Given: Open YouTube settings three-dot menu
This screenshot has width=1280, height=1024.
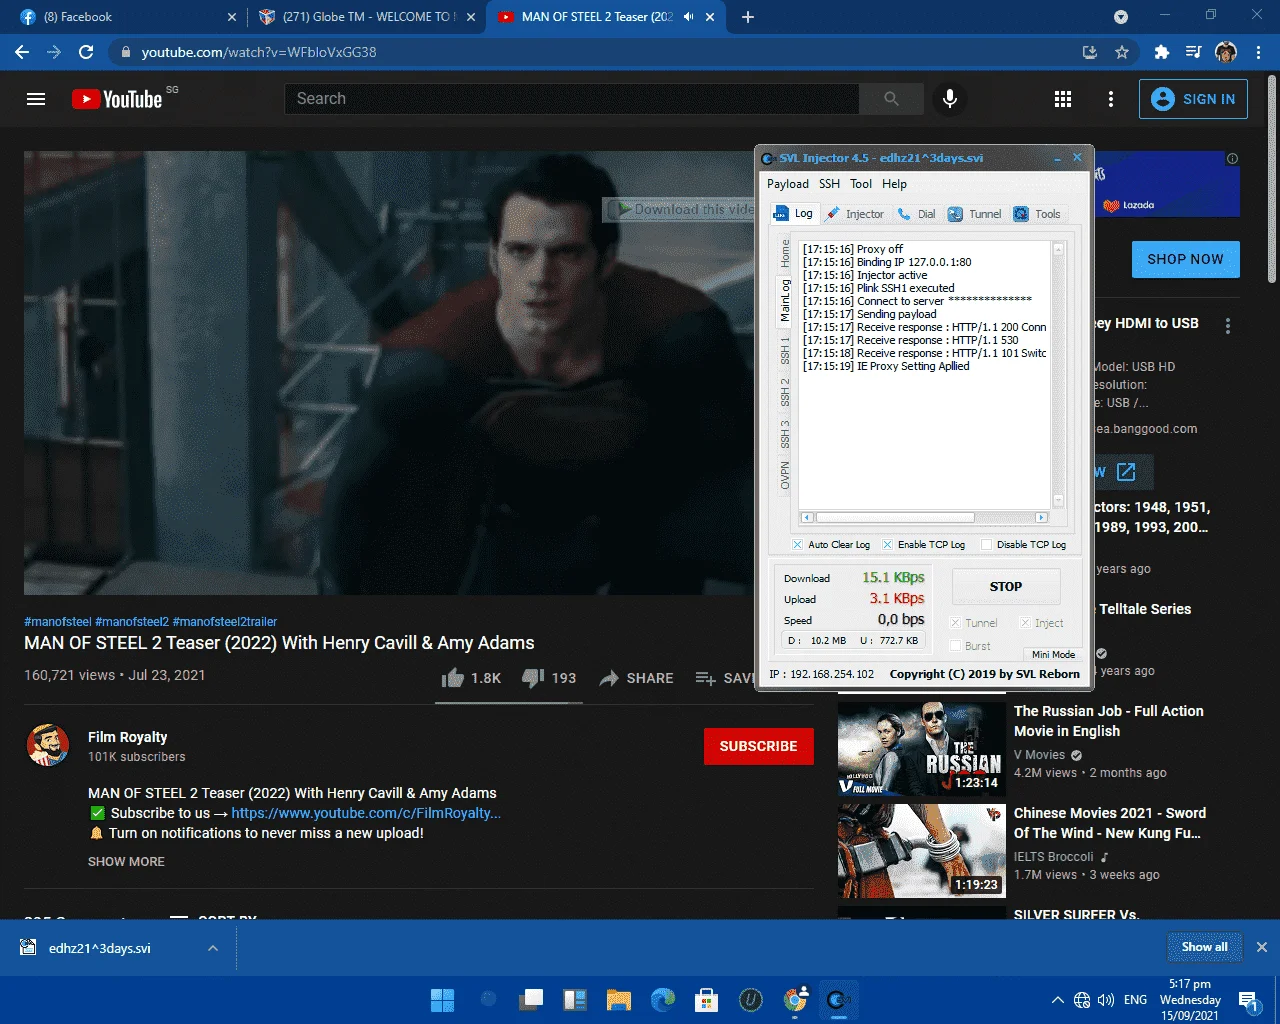Looking at the screenshot, I should 1111,99.
